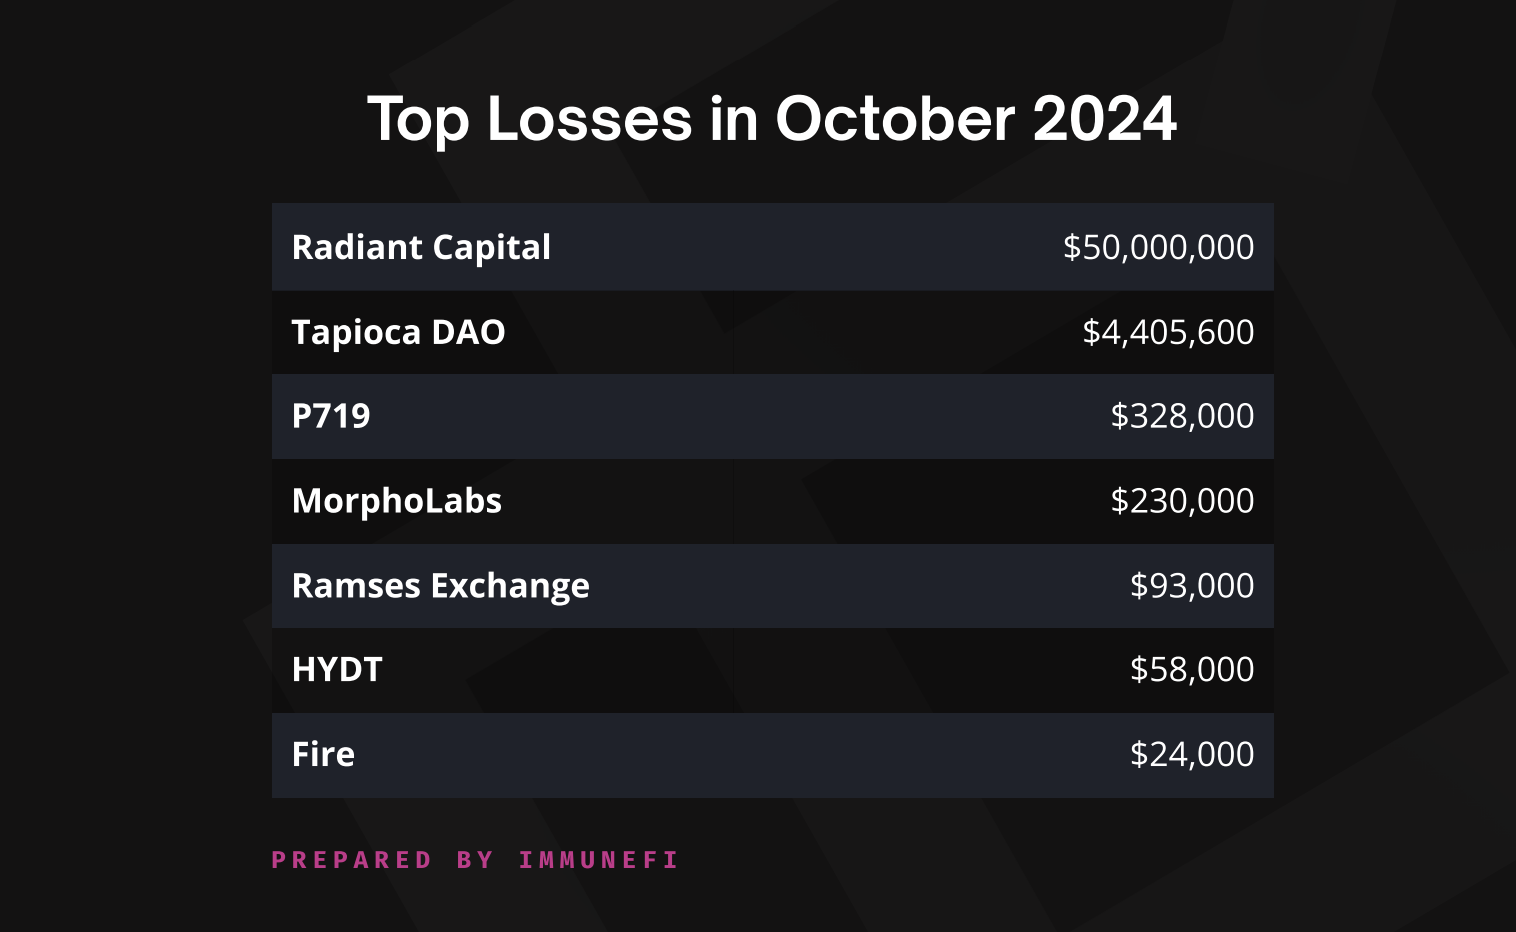
Task: Select the Tapioca DAO entry
Action: [398, 332]
